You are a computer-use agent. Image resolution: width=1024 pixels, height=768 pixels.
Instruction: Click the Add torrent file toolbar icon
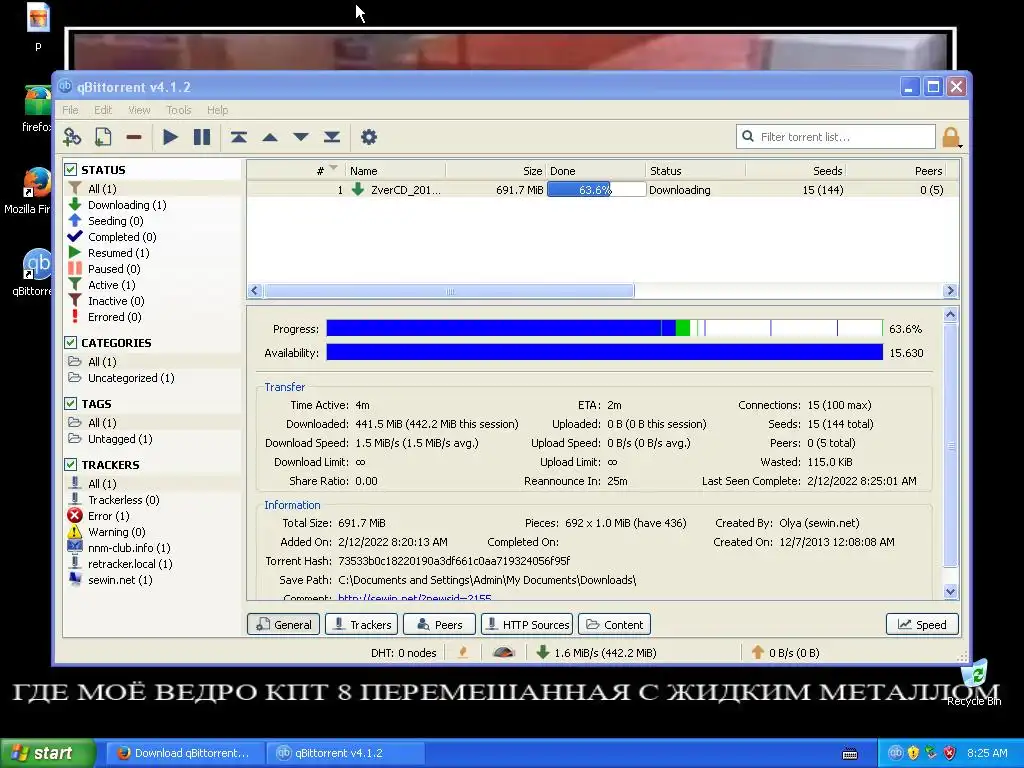coord(103,137)
